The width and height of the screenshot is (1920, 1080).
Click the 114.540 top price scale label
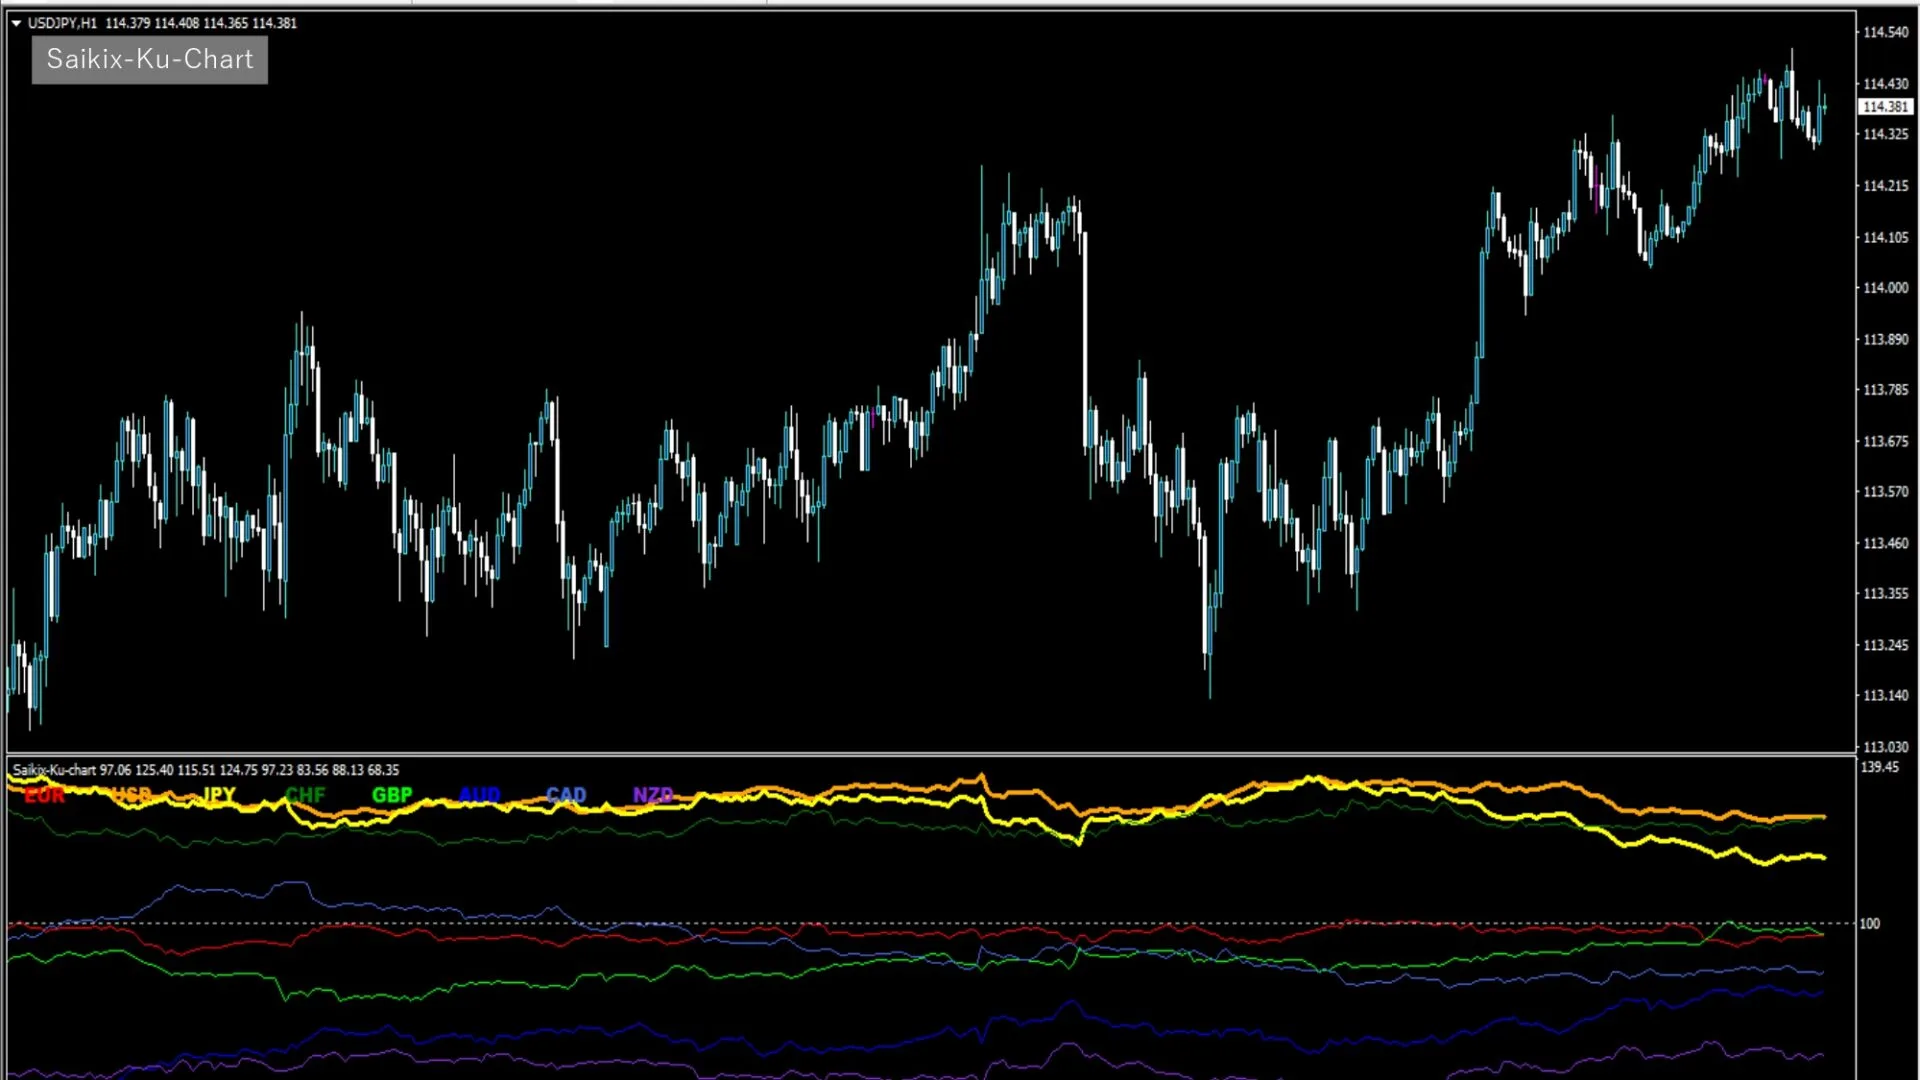[1886, 32]
